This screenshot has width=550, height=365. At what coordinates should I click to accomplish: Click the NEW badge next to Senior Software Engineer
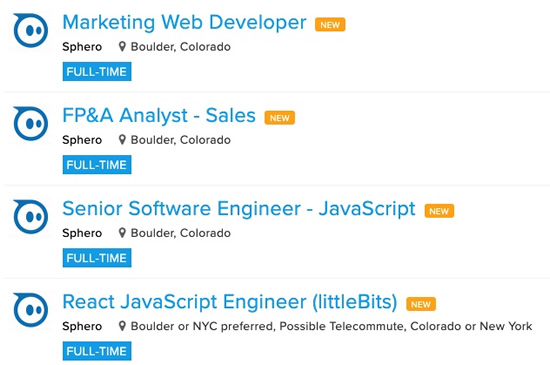pyautogui.click(x=439, y=211)
